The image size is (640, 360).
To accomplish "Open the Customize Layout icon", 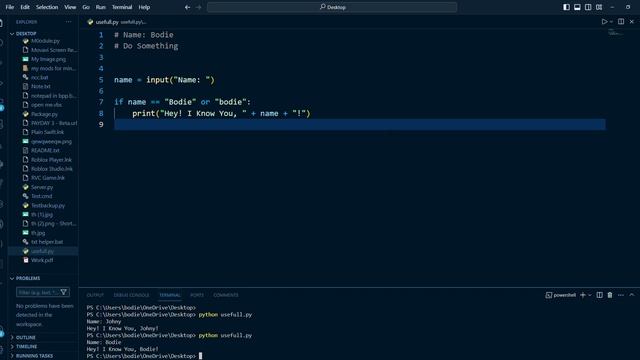I will point(599,7).
